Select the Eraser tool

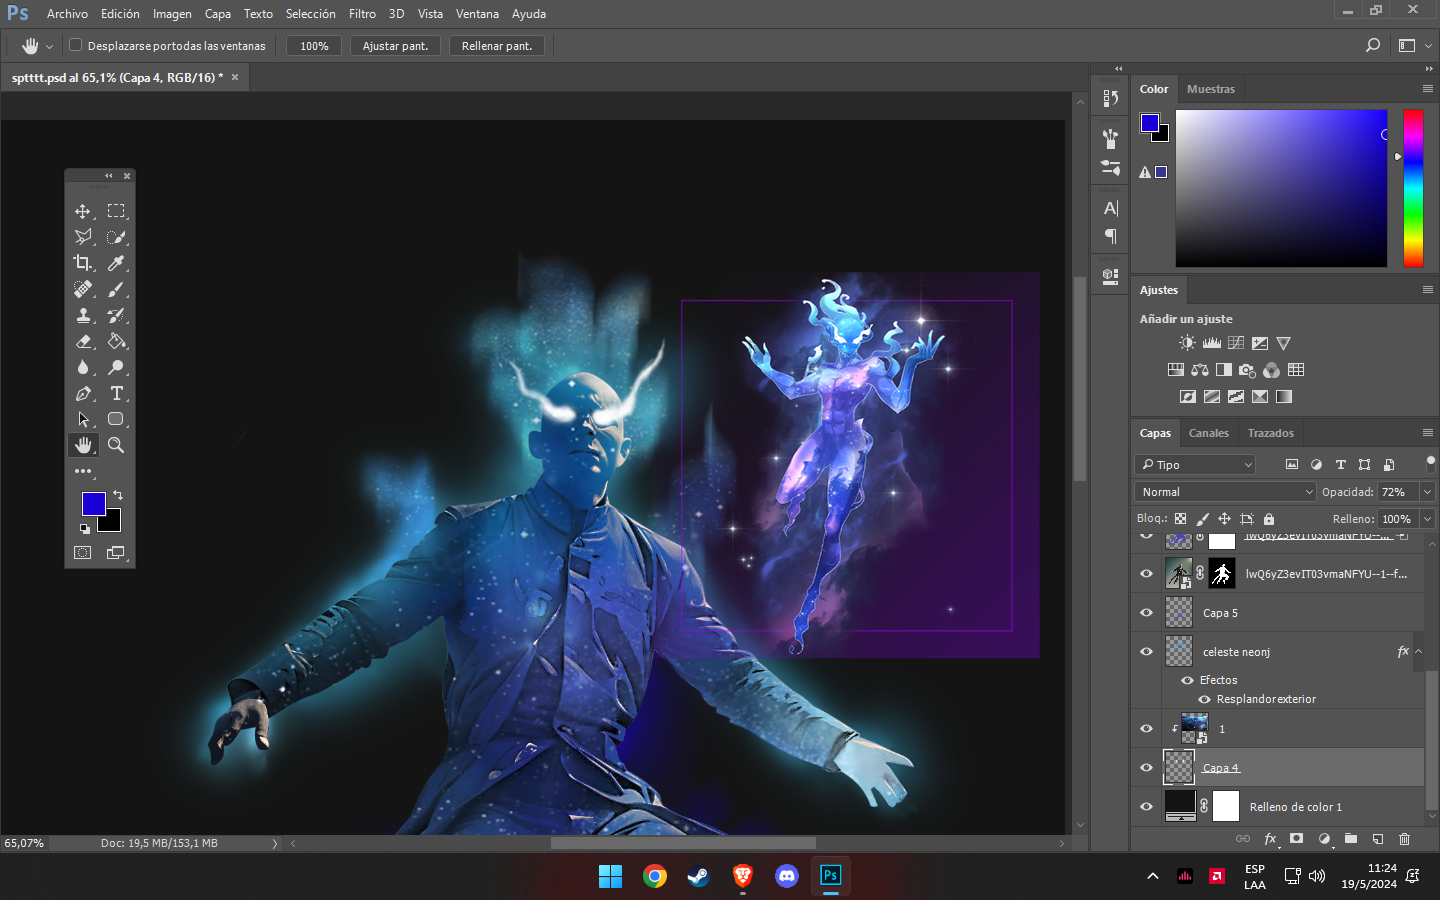pyautogui.click(x=83, y=341)
